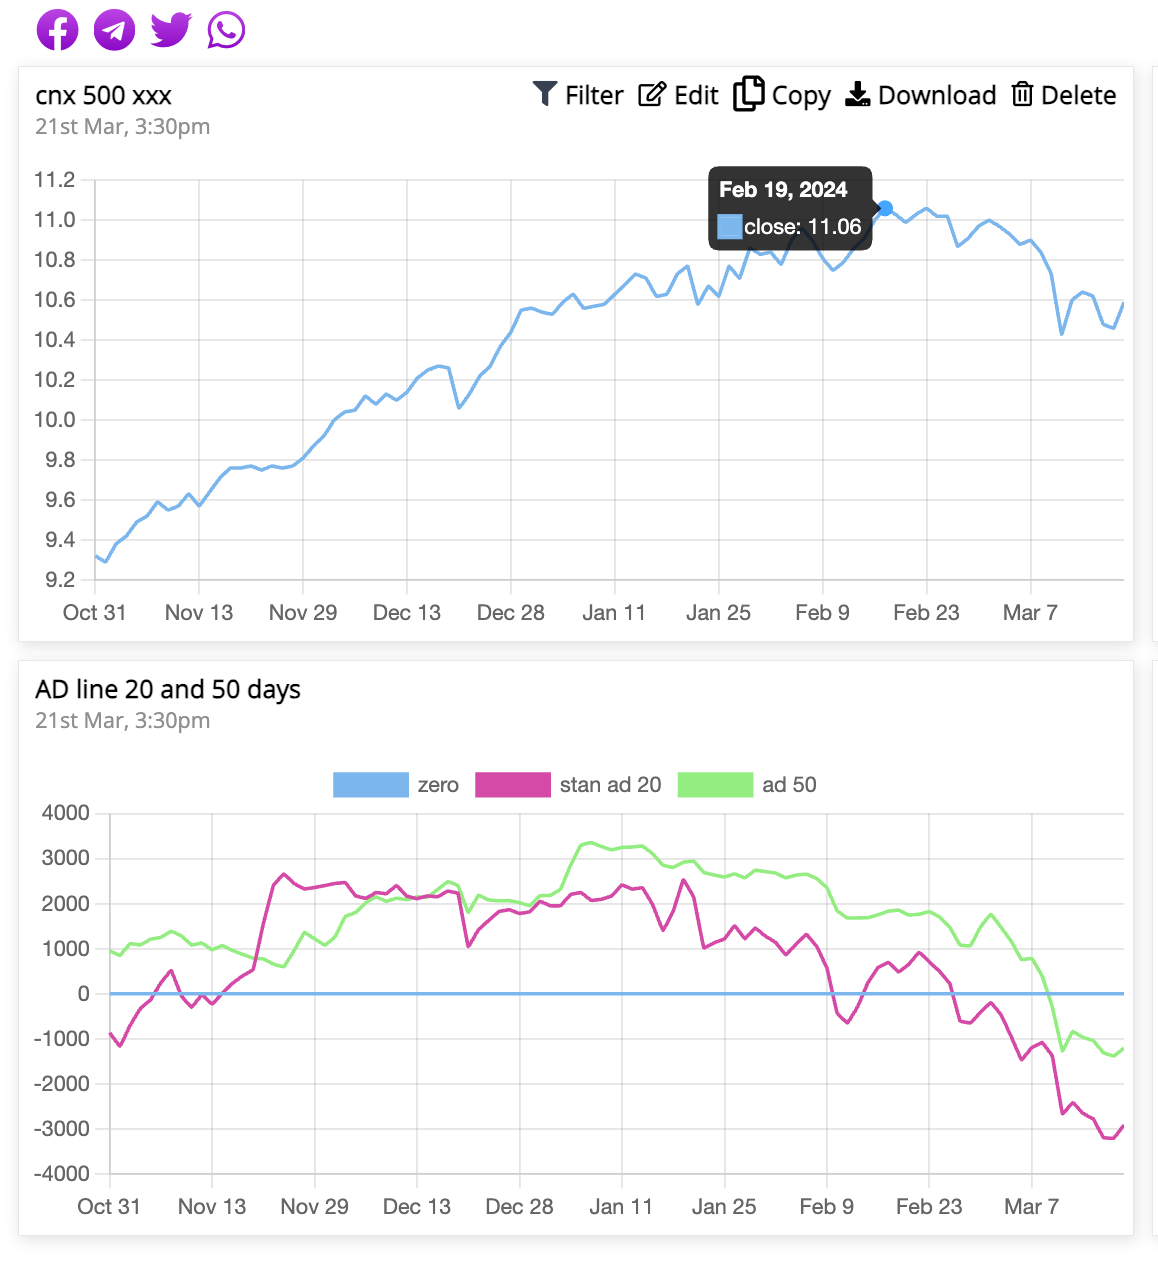Toggle the 'zero' series in the legend

click(x=371, y=784)
